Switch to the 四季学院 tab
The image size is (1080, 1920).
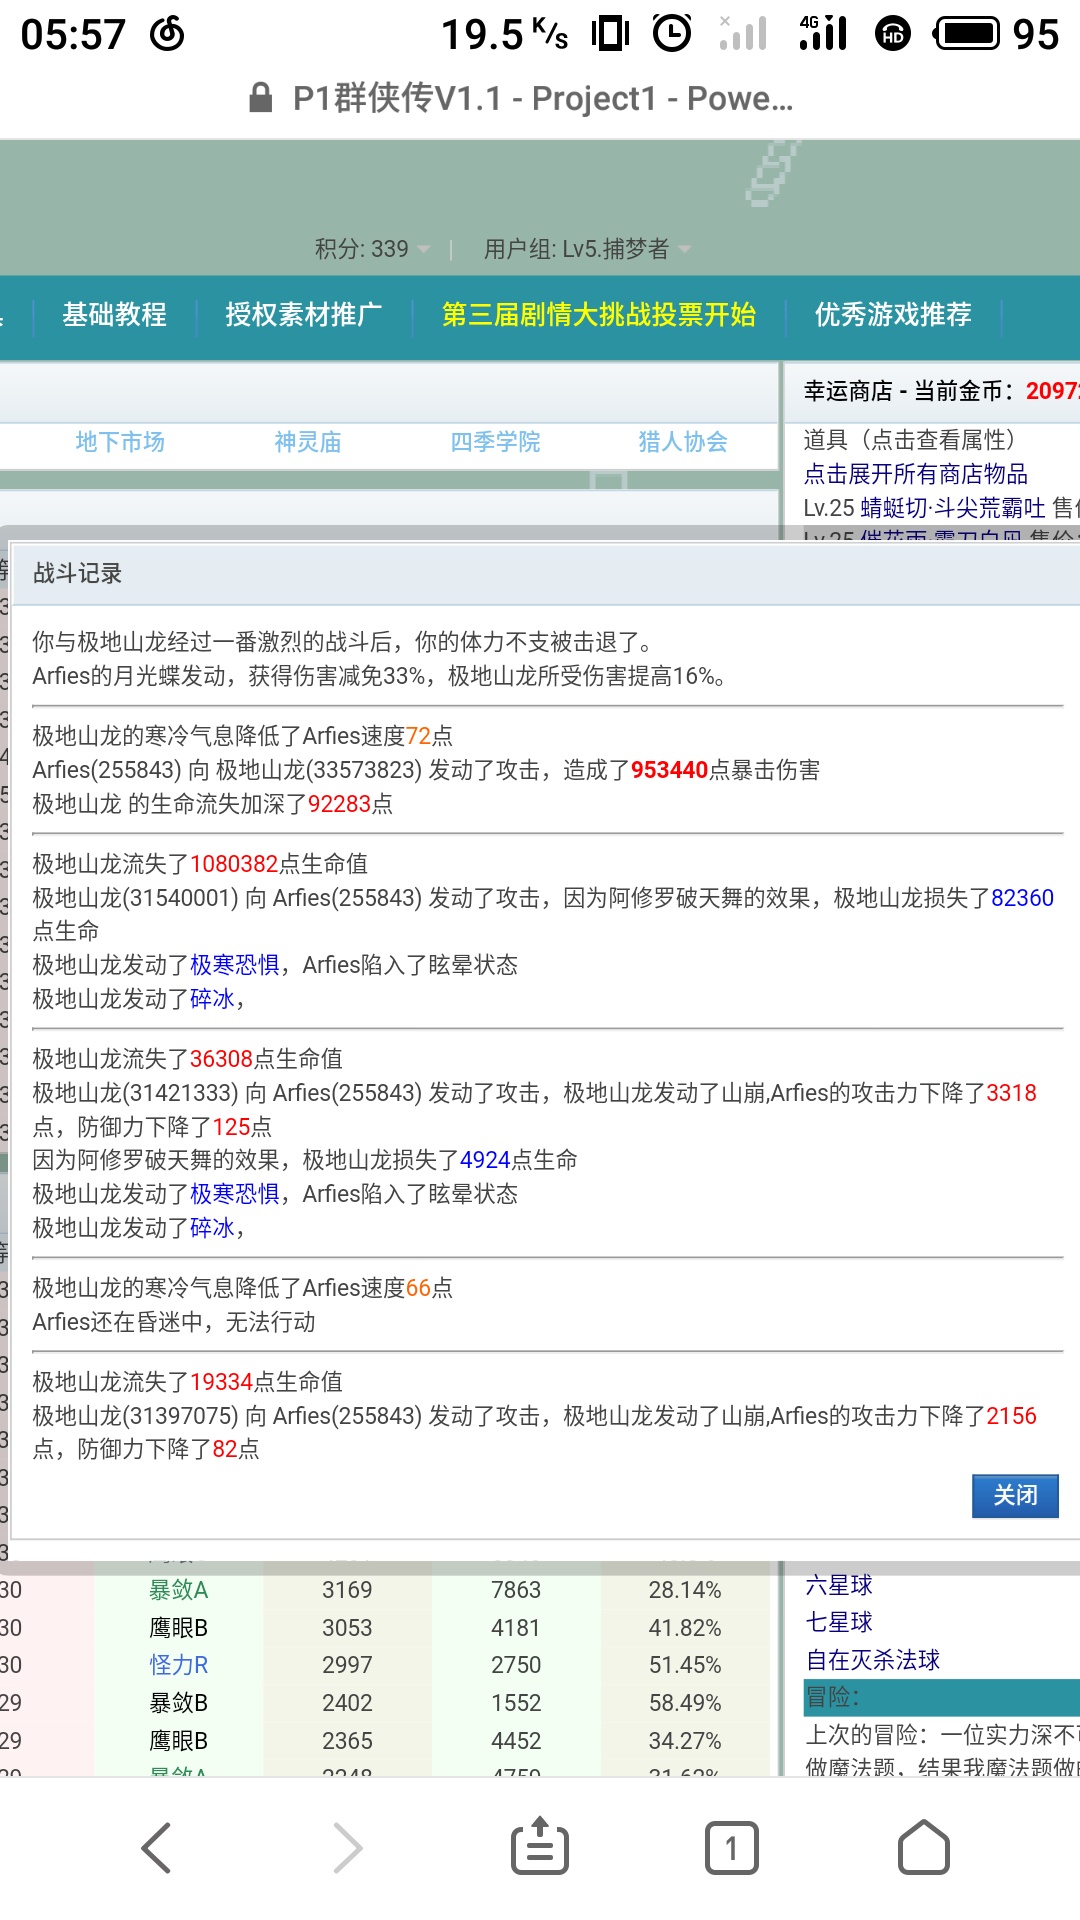(x=495, y=442)
